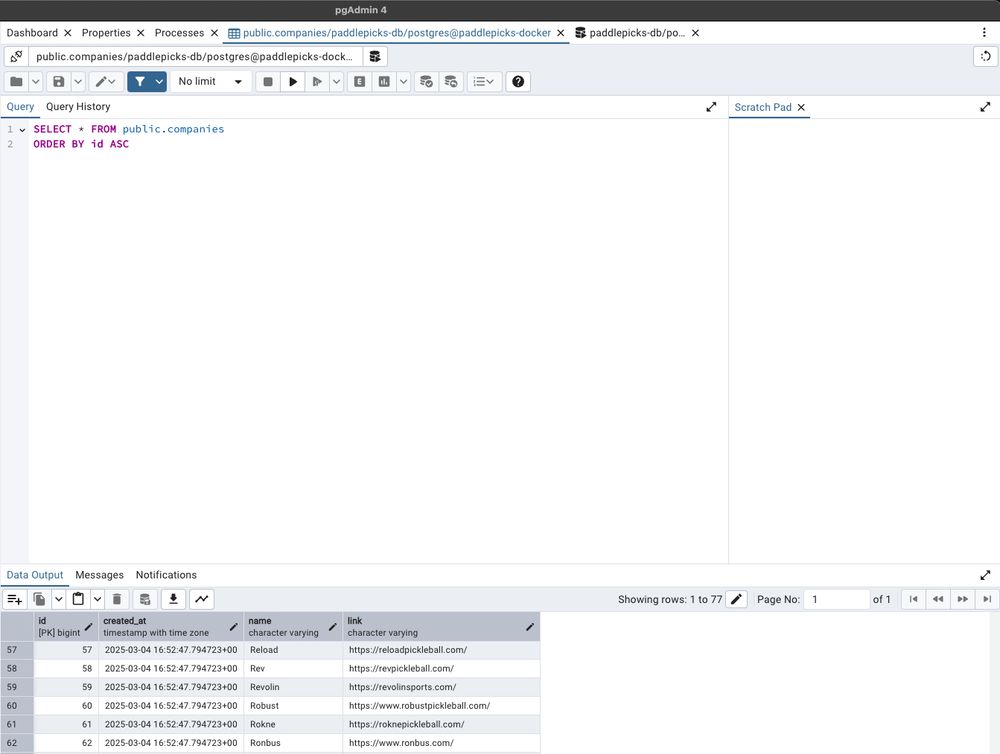Click the Help question mark icon

click(x=518, y=82)
